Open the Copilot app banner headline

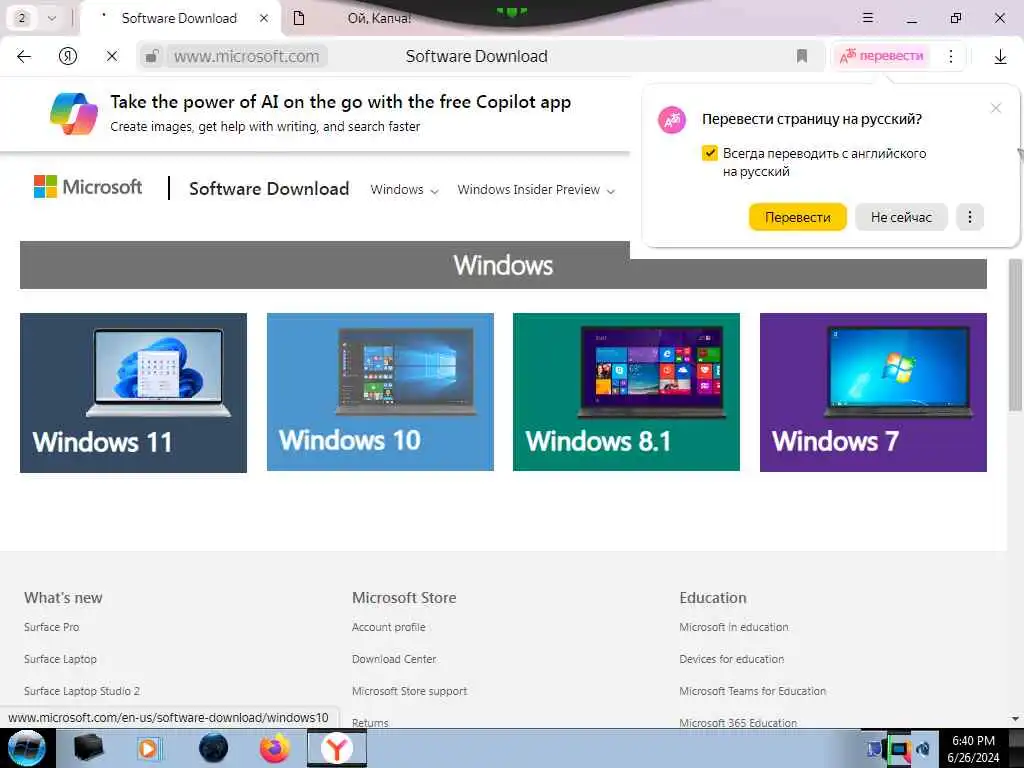pyautogui.click(x=340, y=102)
